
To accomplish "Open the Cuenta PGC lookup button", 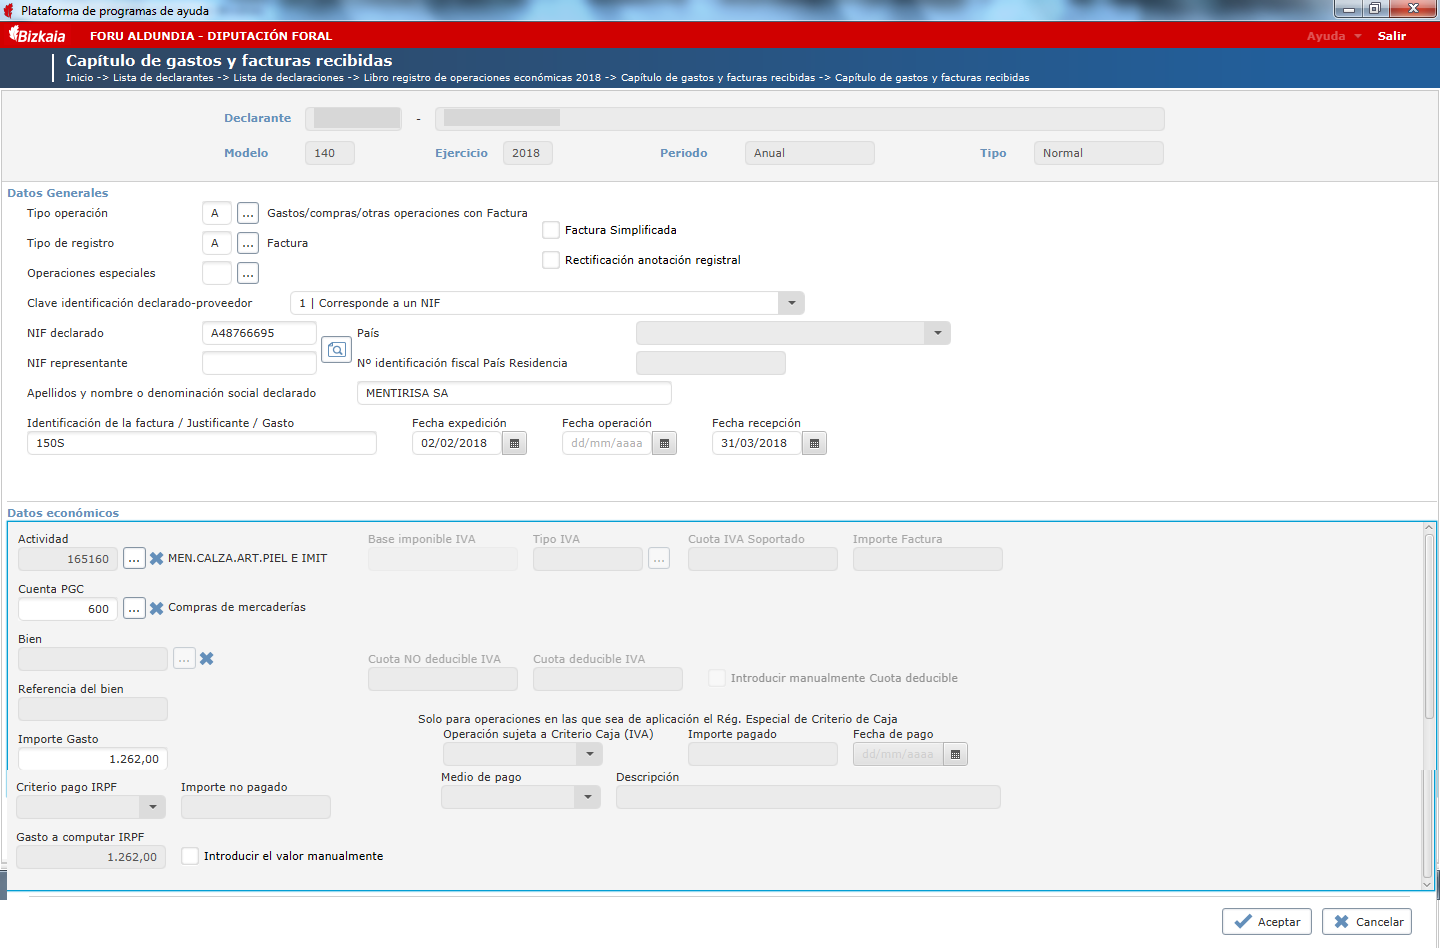I will (134, 609).
